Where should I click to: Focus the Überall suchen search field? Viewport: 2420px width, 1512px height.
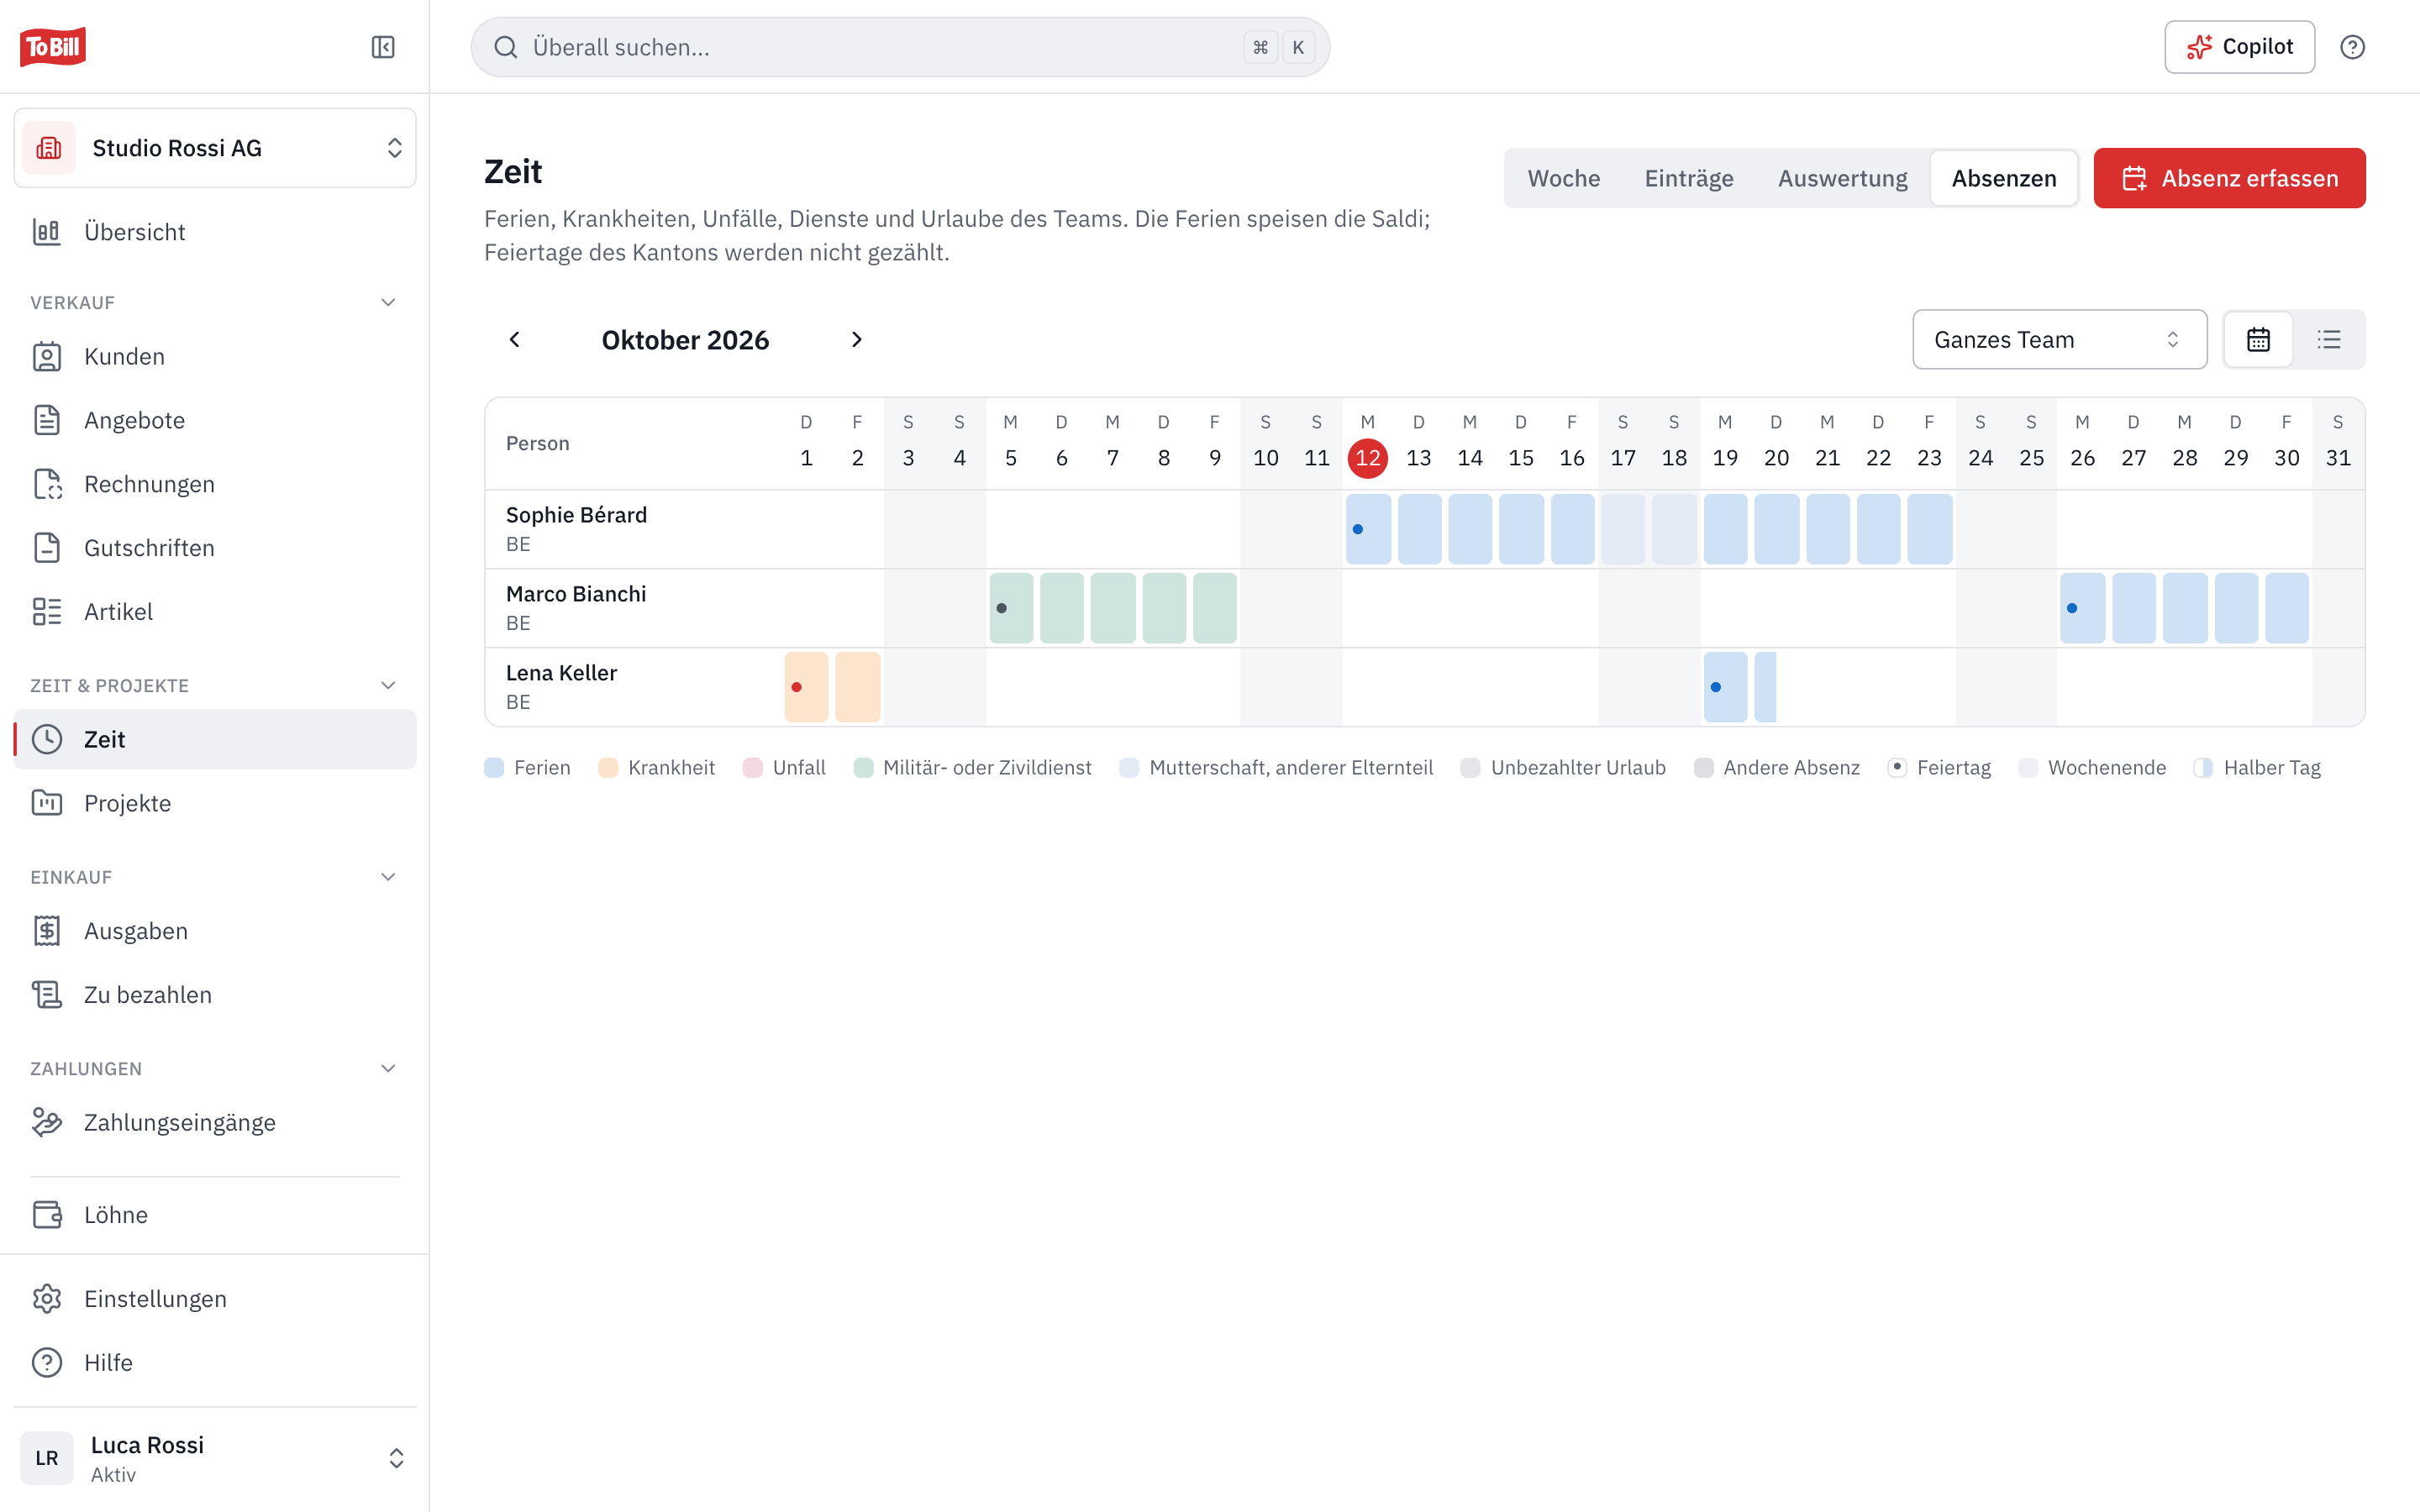click(900, 47)
